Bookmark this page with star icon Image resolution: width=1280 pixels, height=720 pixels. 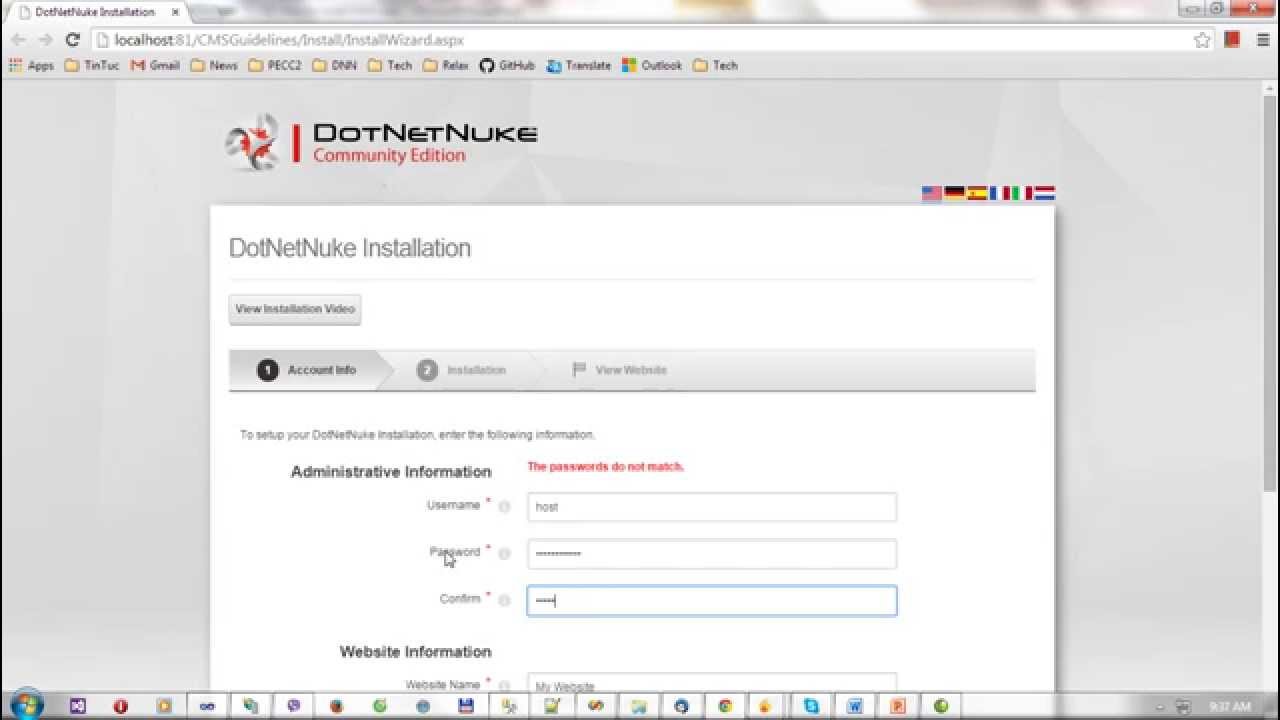pos(1202,40)
